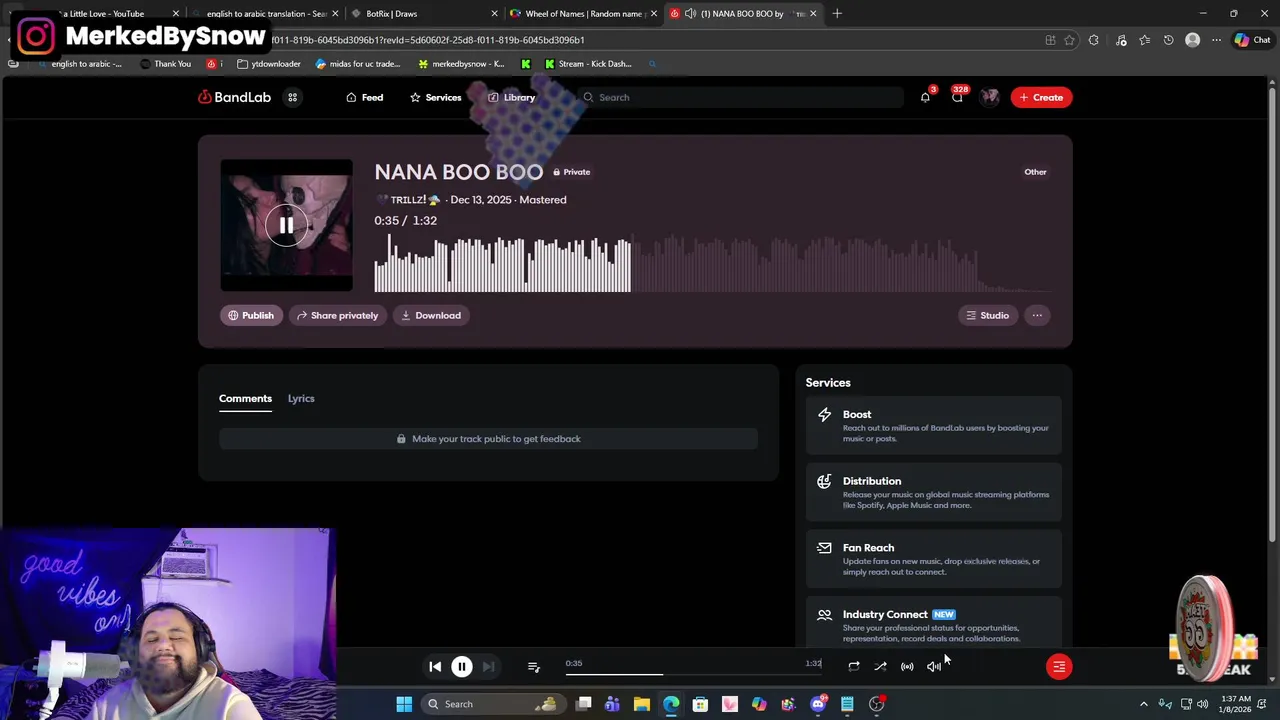Viewport: 1280px width, 720px height.
Task: Open Stream - Kick Dash bookmark
Action: pos(587,64)
